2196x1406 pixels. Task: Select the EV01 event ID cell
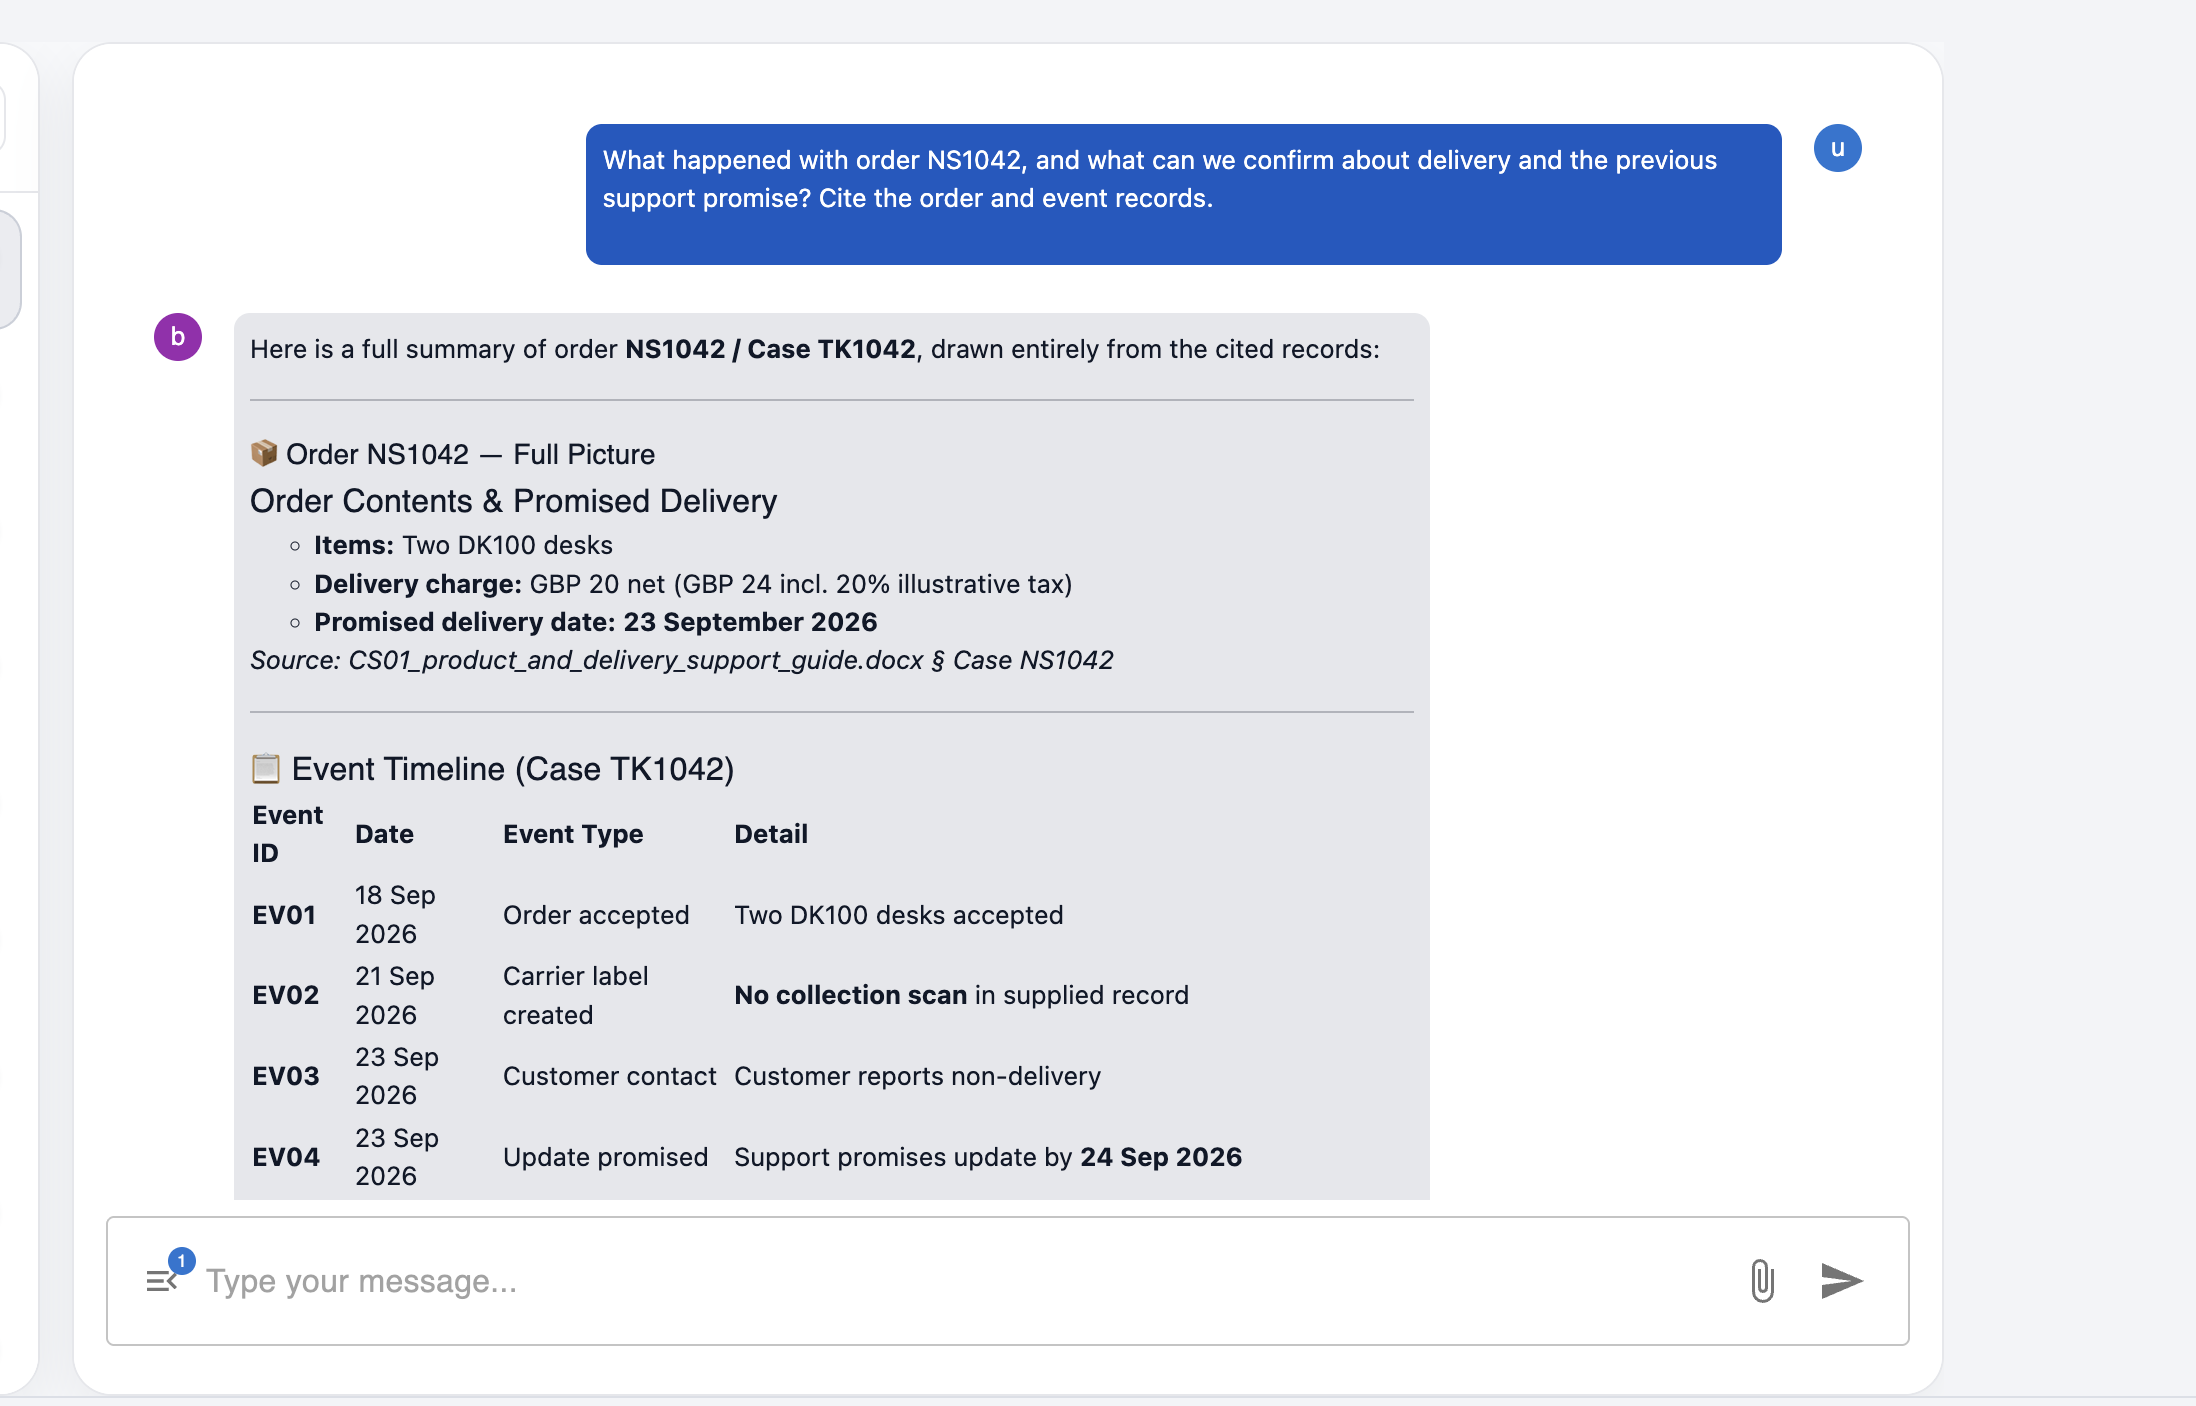(x=284, y=915)
